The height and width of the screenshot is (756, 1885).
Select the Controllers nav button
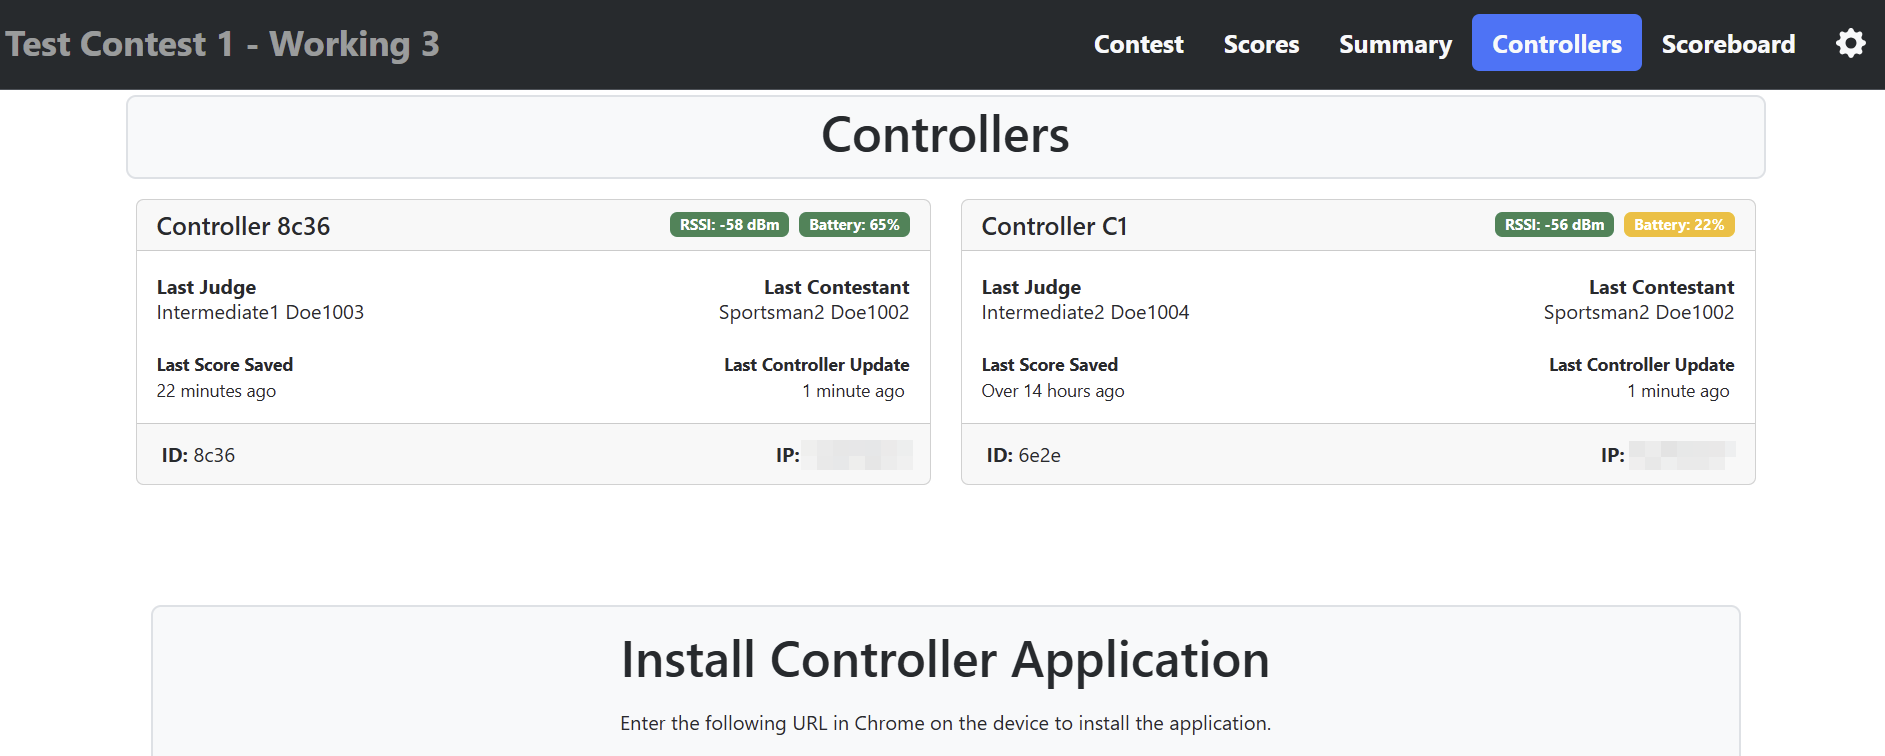1556,43
